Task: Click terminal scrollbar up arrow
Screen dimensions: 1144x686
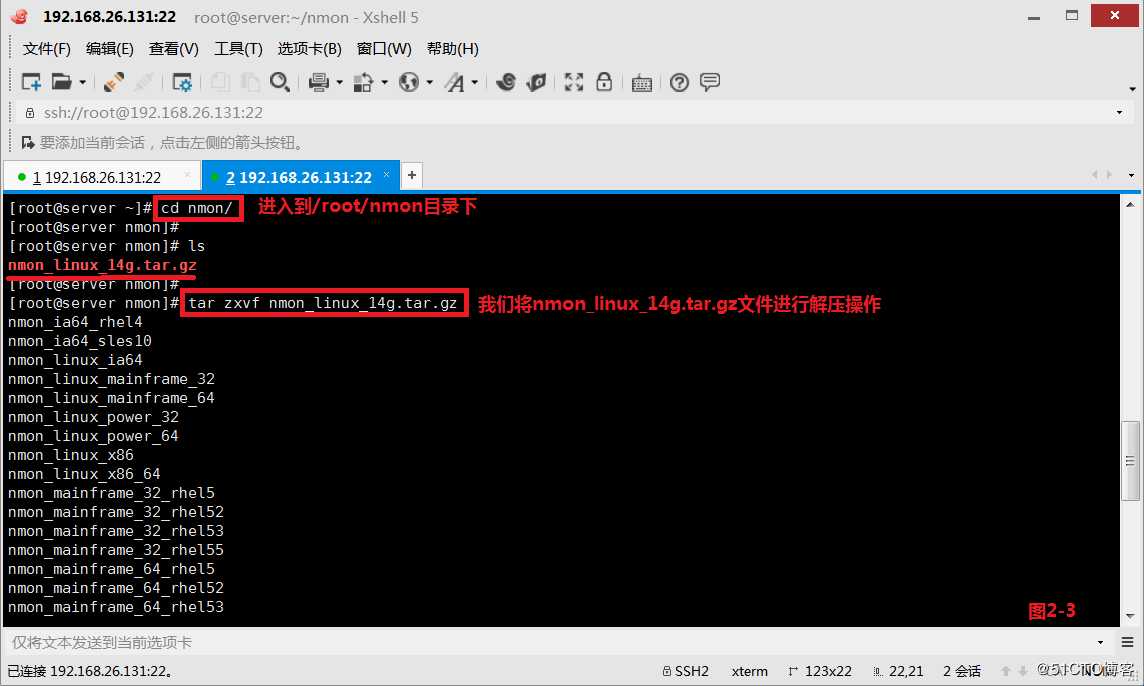Action: [1130, 204]
